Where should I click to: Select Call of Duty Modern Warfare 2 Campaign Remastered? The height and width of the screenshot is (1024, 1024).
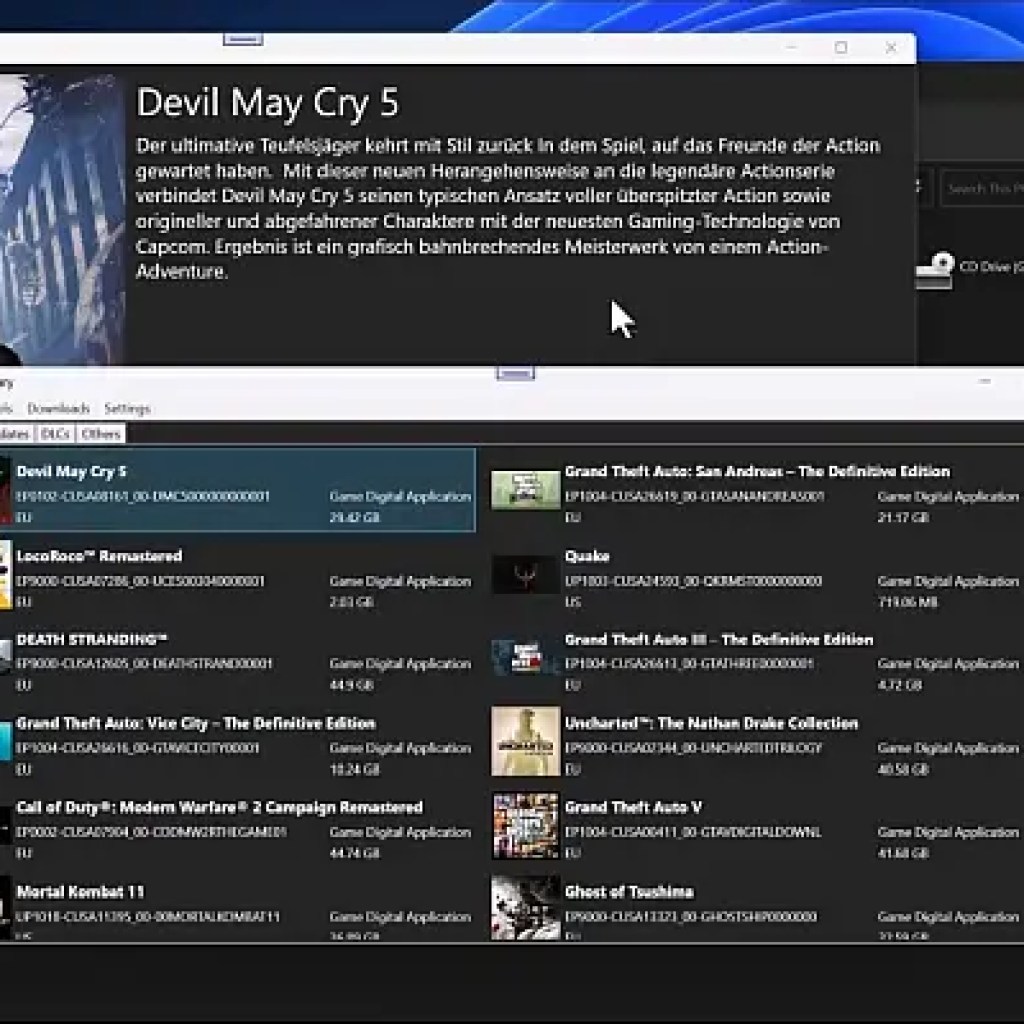tap(238, 827)
